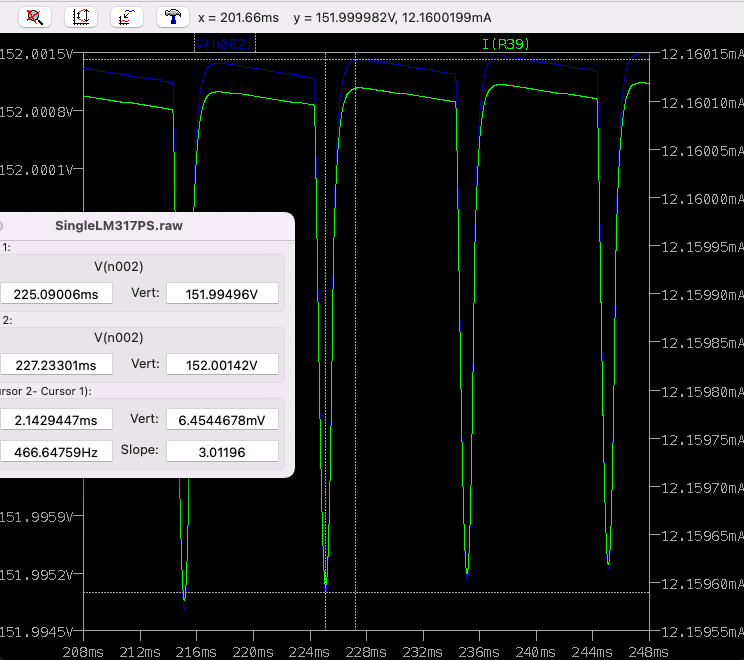The height and width of the screenshot is (660, 744).
Task: Click the difference horizontal field 2.1429447ms
Action: click(x=56, y=420)
